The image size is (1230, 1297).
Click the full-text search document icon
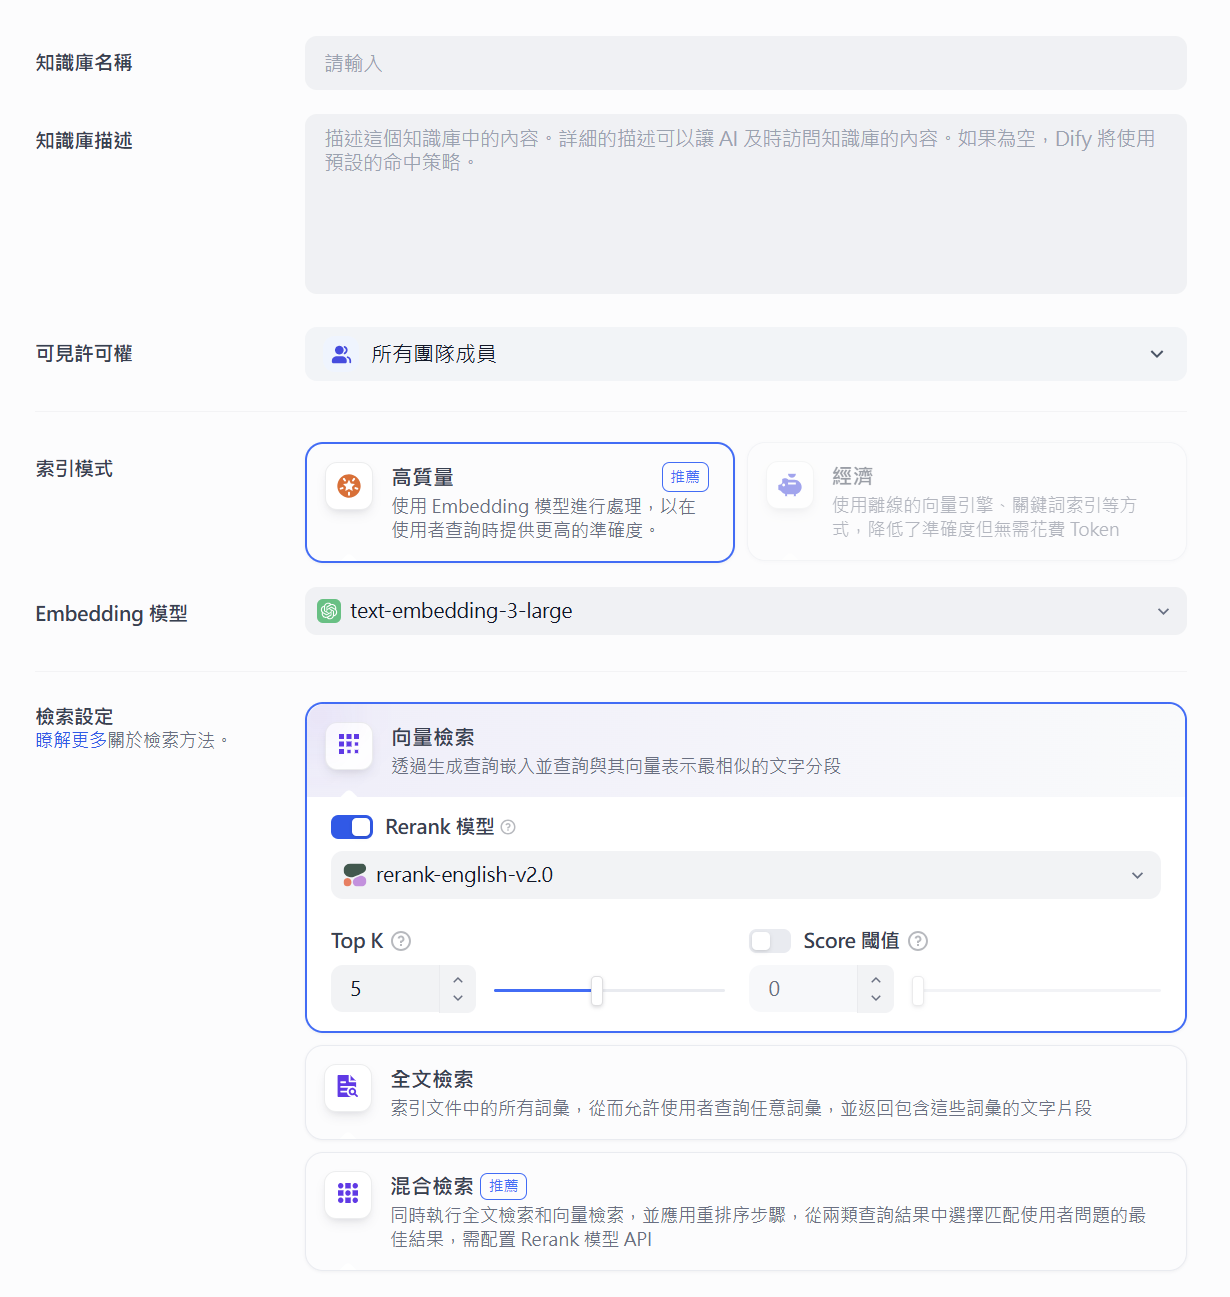(348, 1087)
